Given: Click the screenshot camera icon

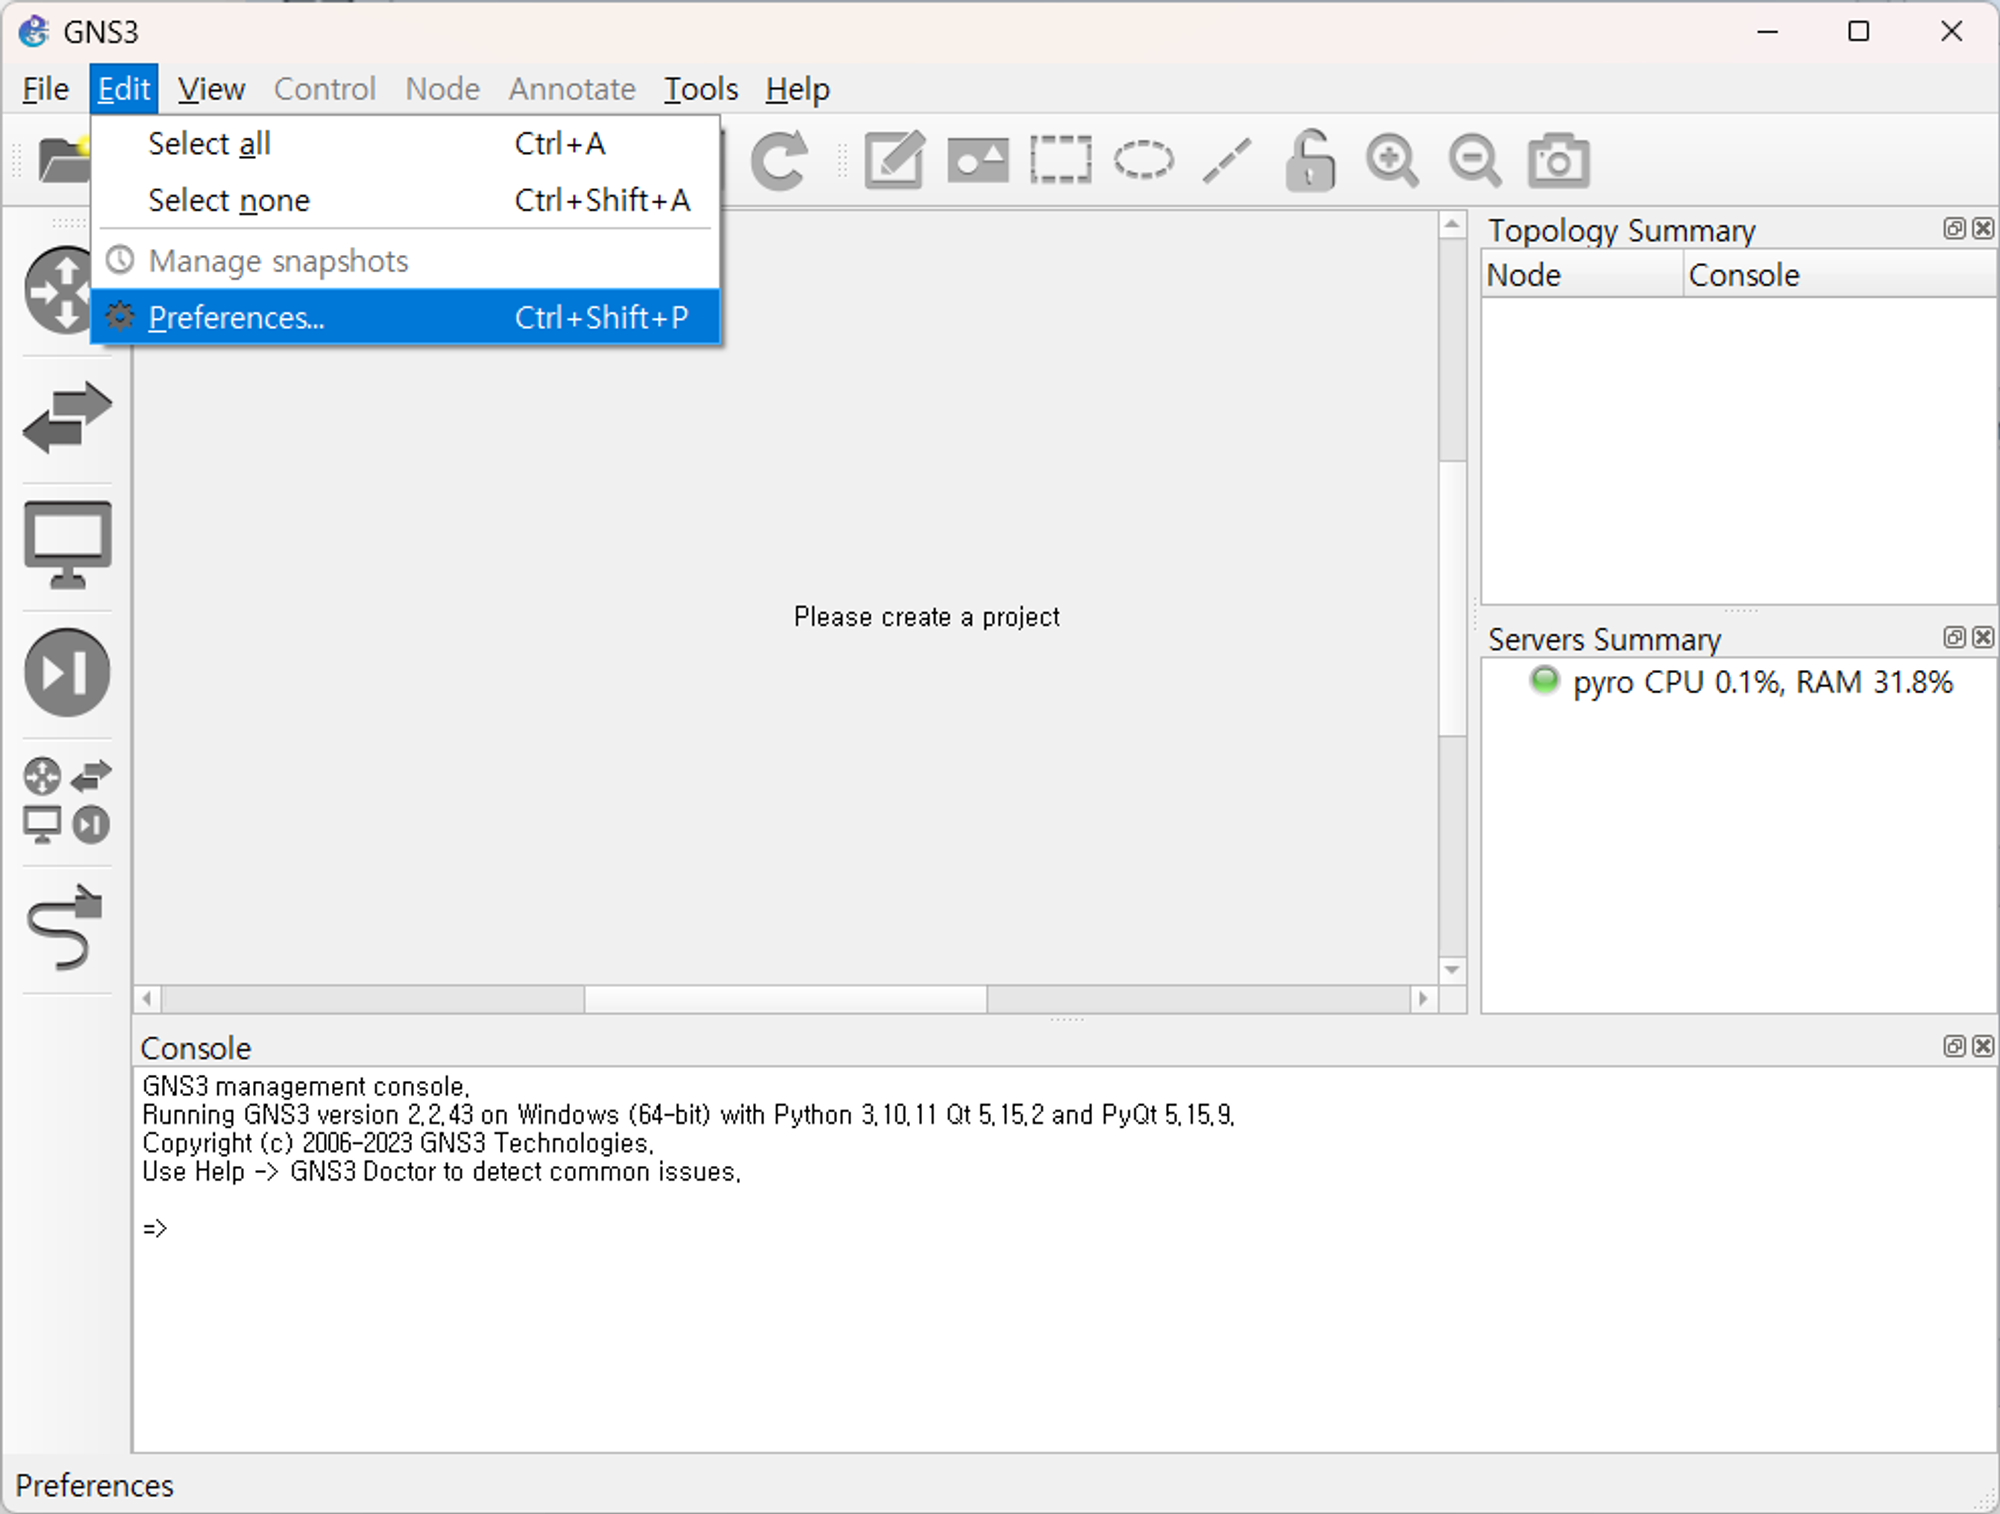Looking at the screenshot, I should [1559, 160].
